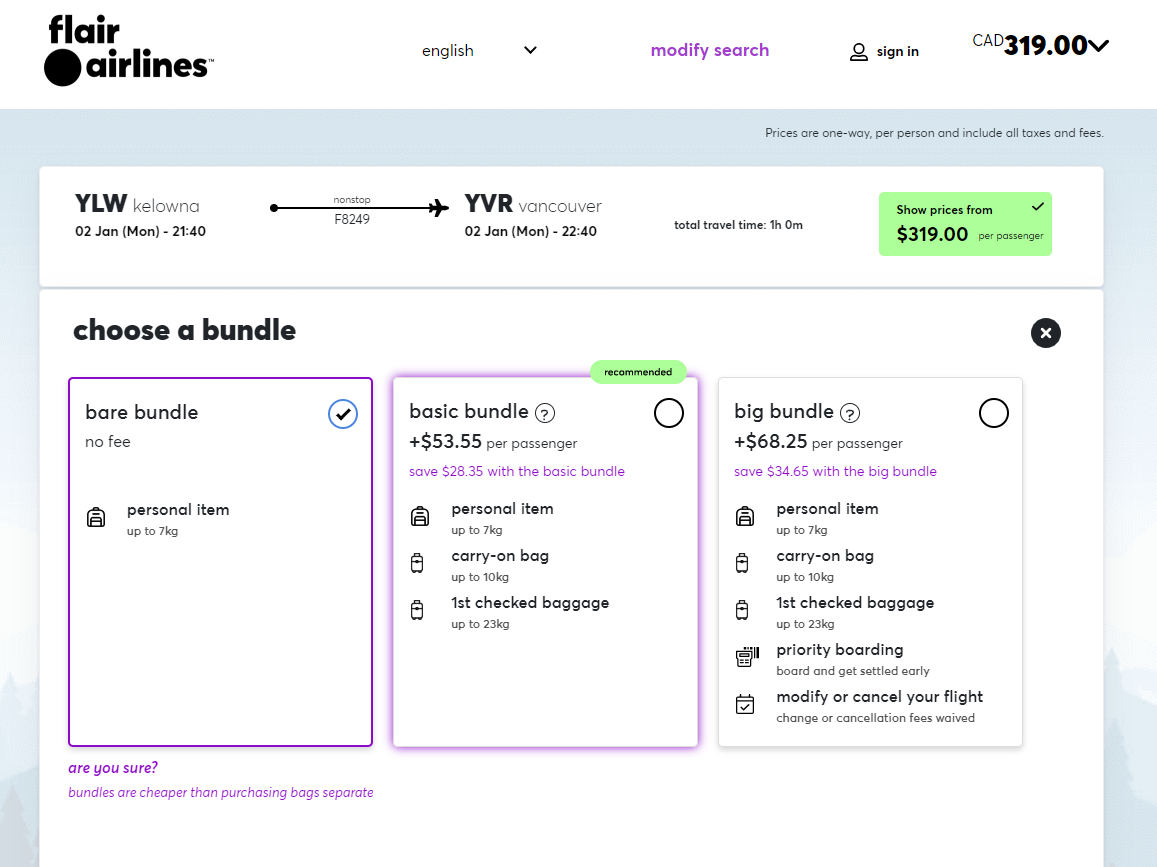The width and height of the screenshot is (1157, 867).
Task: Click modify search in the header
Action: pos(709,51)
